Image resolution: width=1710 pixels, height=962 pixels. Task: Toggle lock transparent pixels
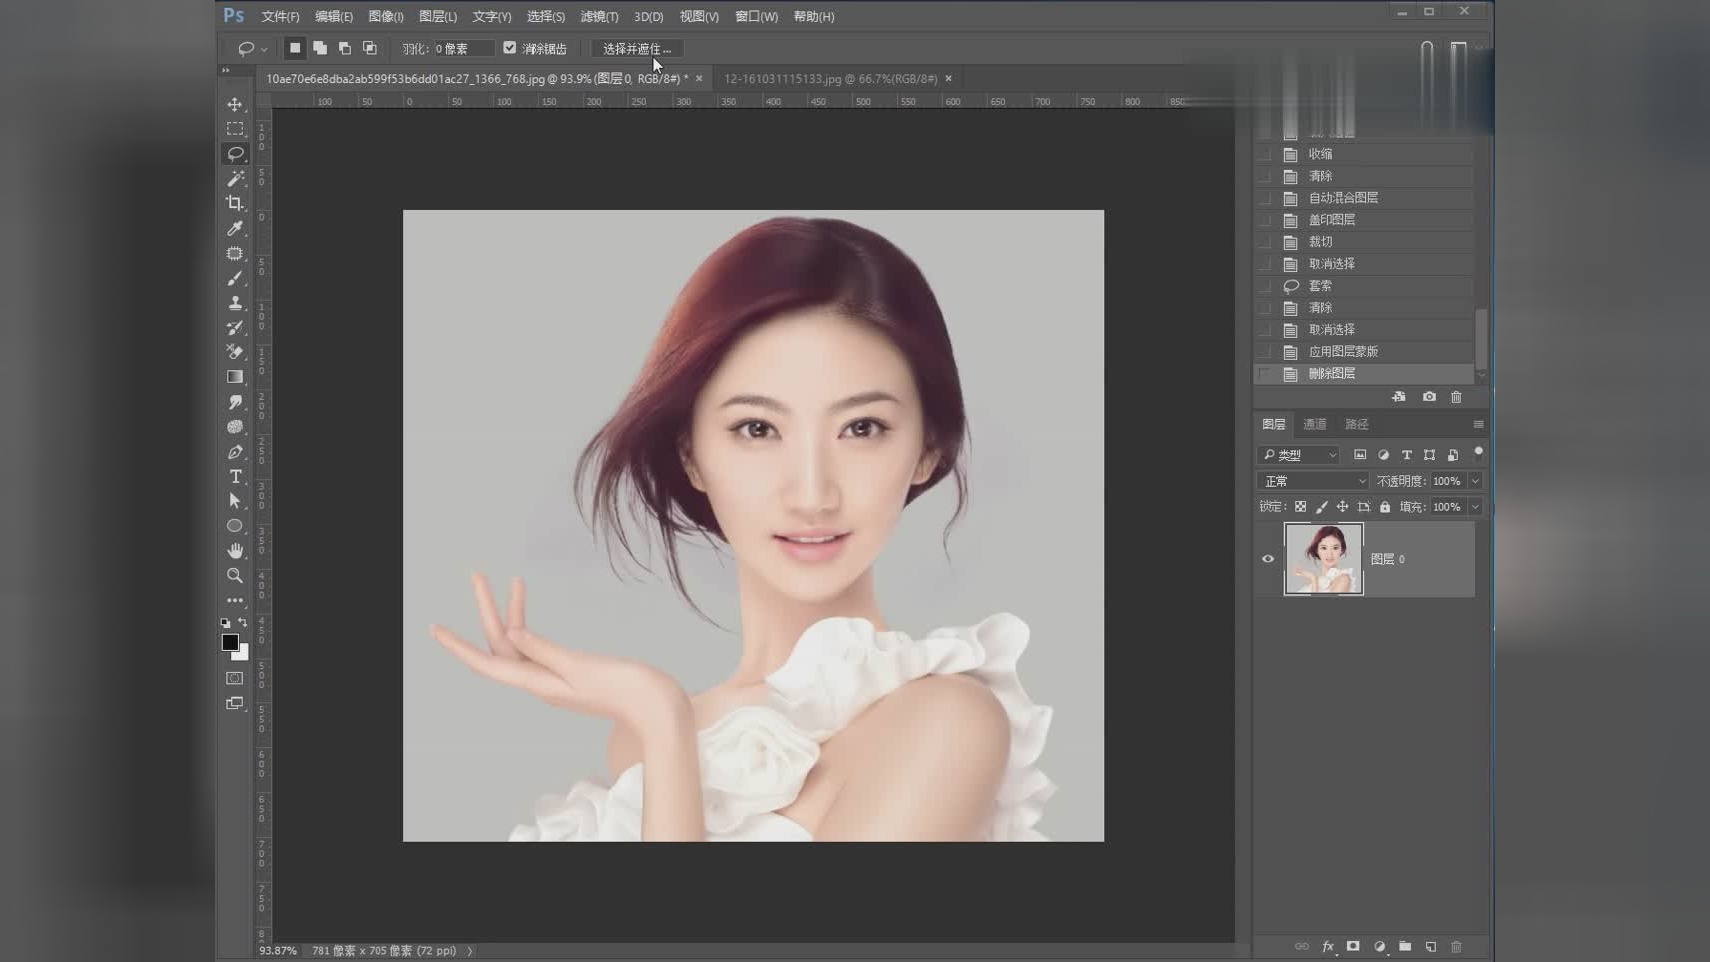1301,507
